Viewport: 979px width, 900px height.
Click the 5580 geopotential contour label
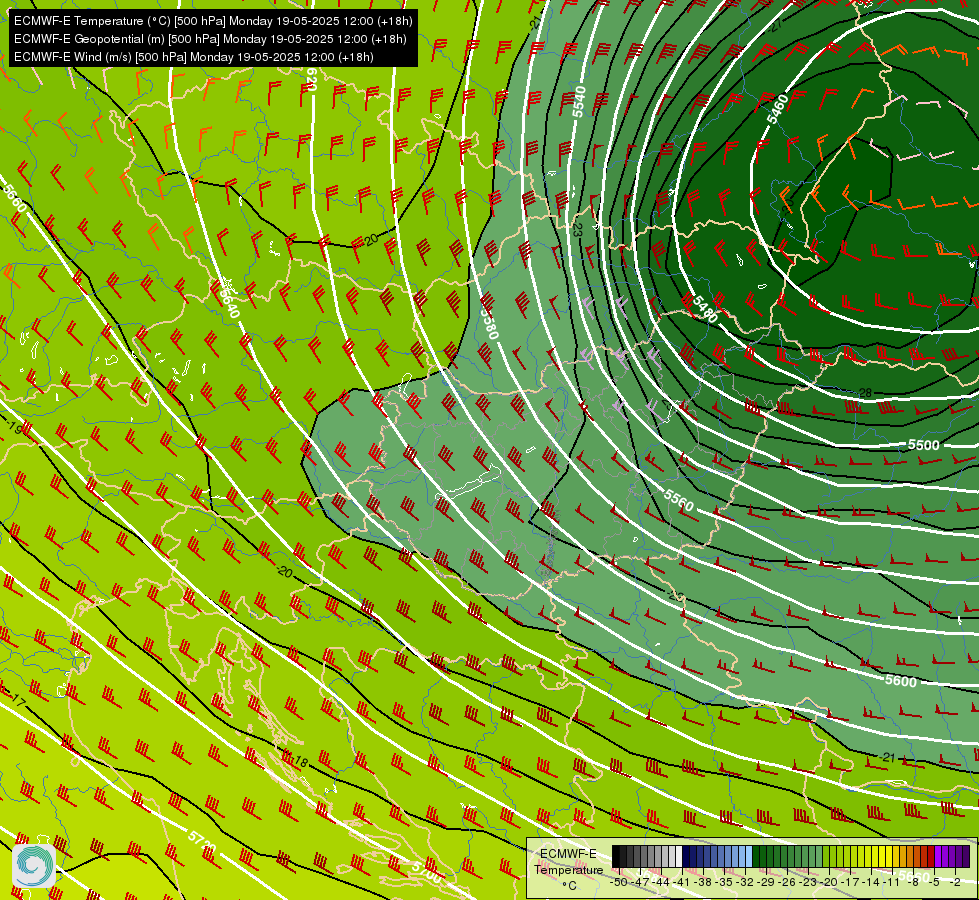tap(490, 324)
